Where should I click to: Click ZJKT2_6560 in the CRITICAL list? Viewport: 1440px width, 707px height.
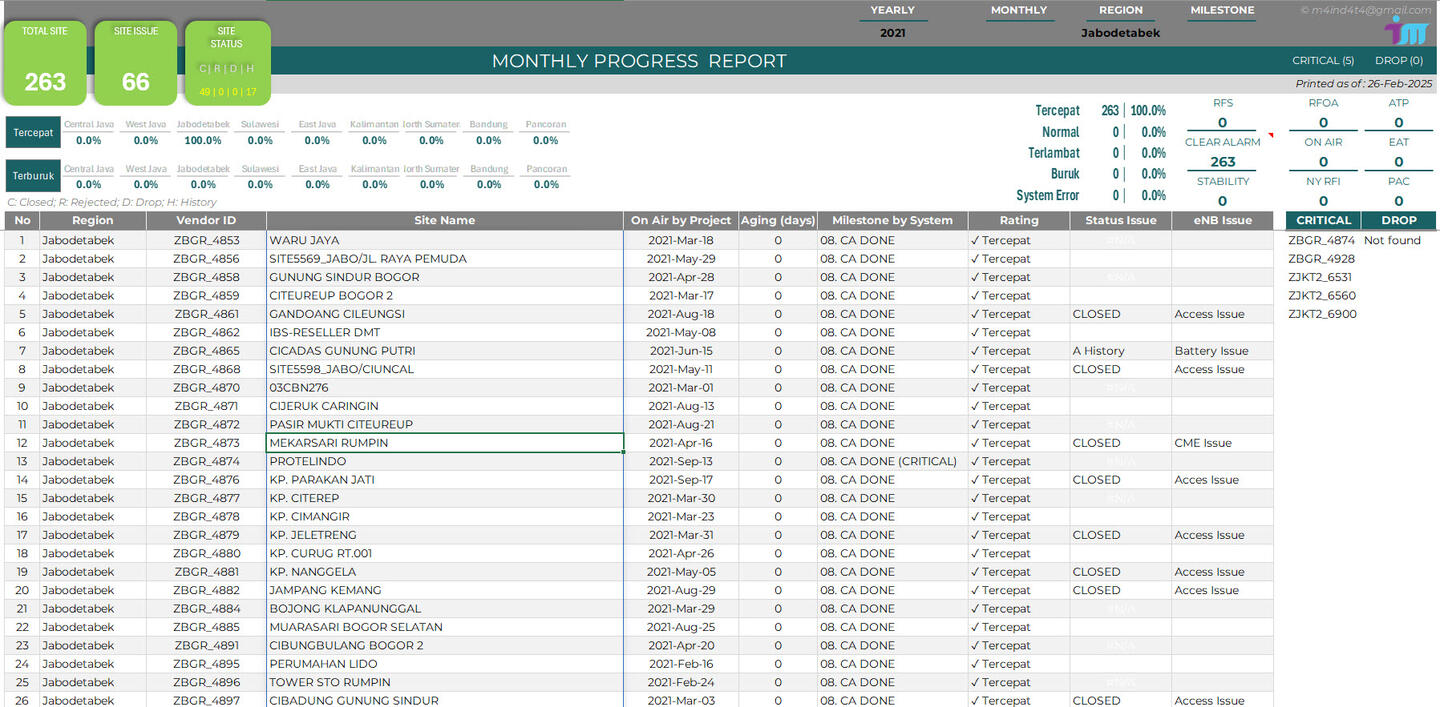(x=1322, y=295)
